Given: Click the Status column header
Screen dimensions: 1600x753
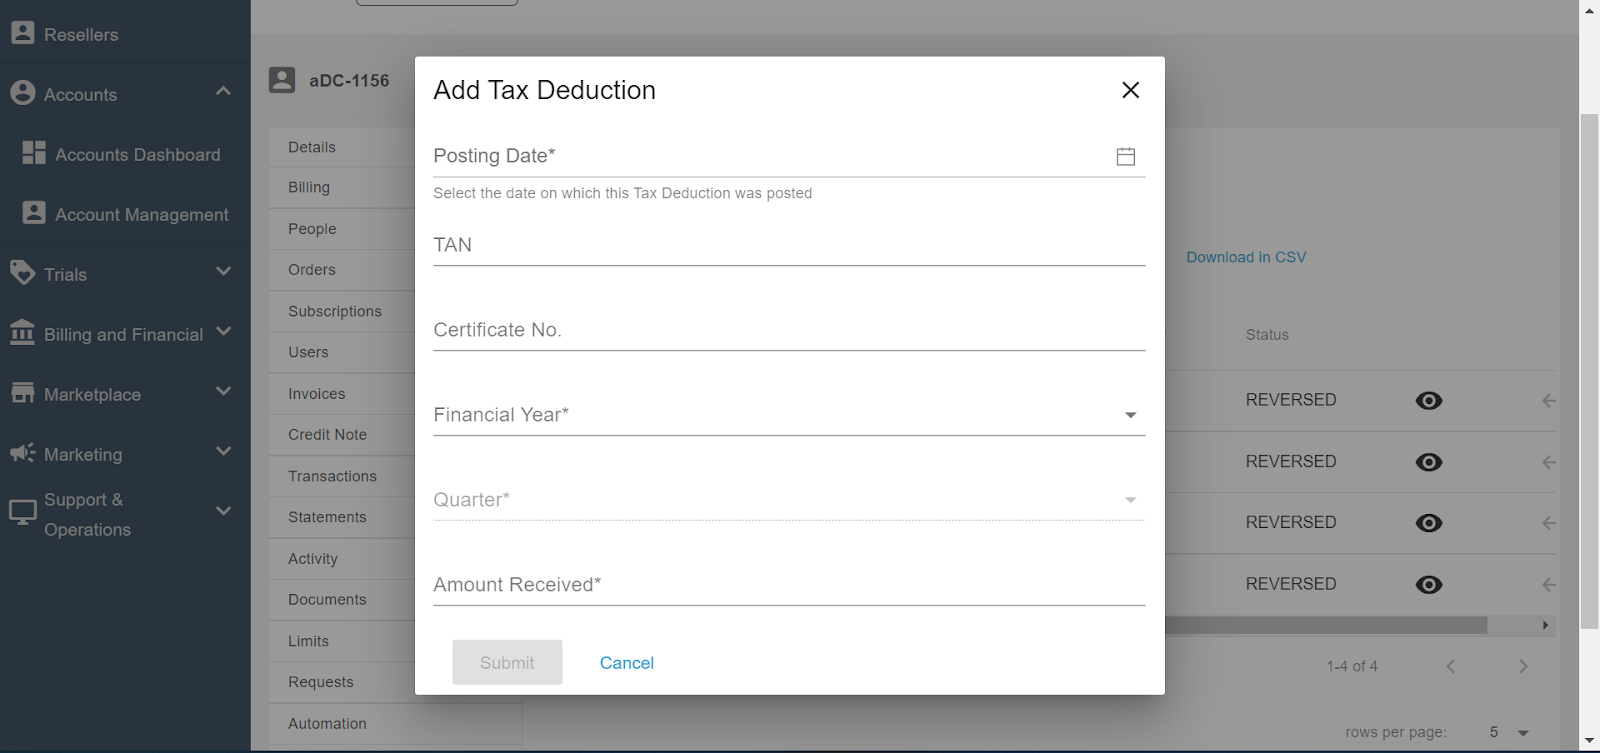Looking at the screenshot, I should [x=1267, y=335].
